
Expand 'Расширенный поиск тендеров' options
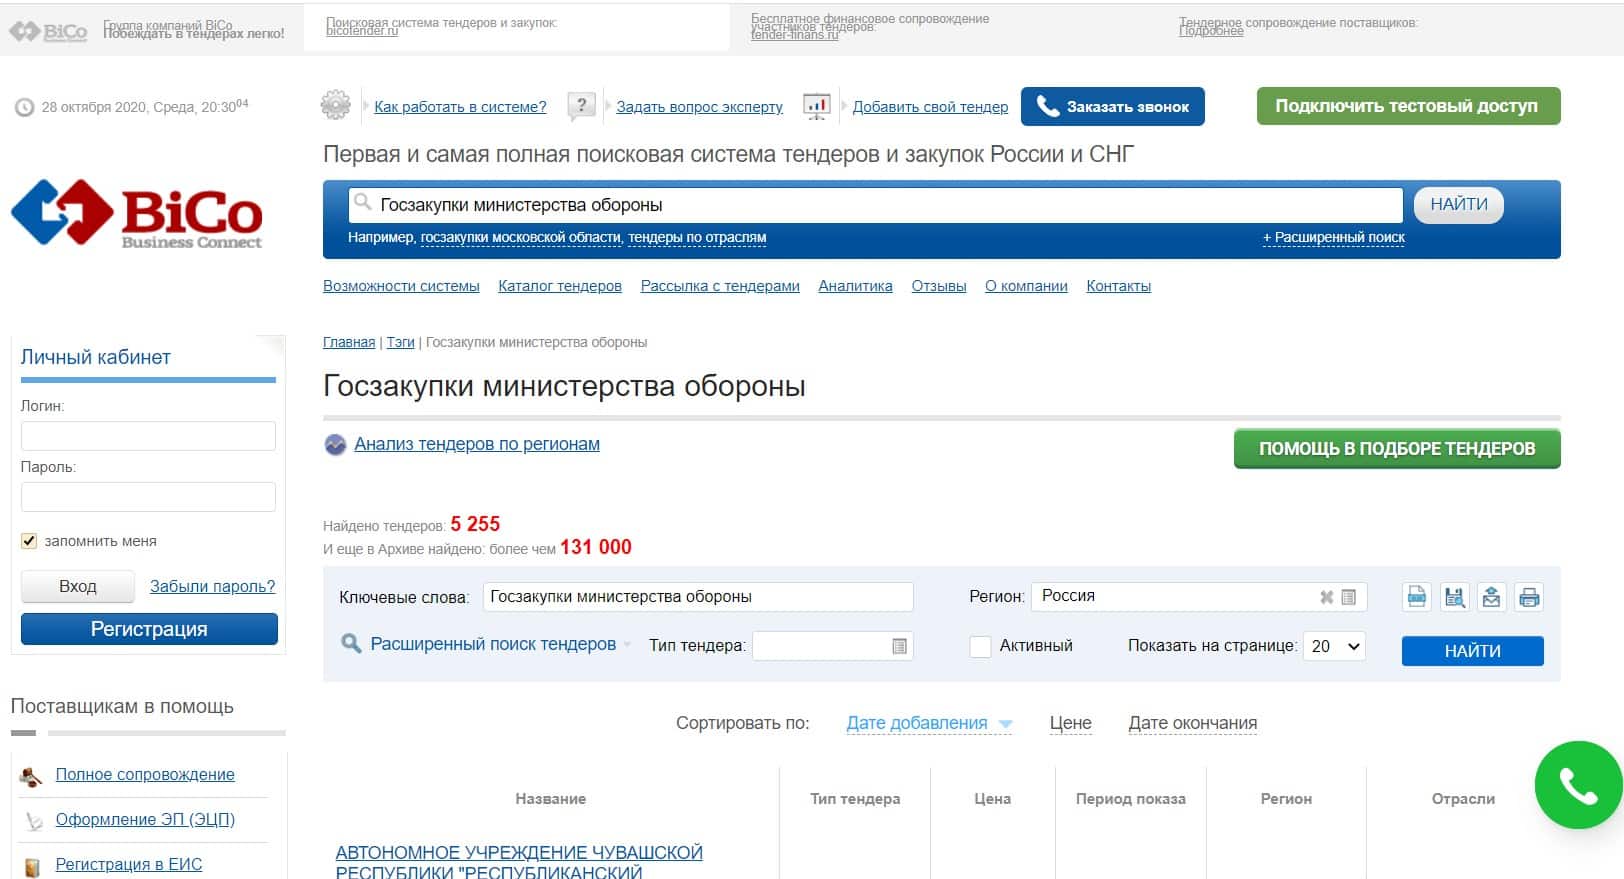point(492,644)
